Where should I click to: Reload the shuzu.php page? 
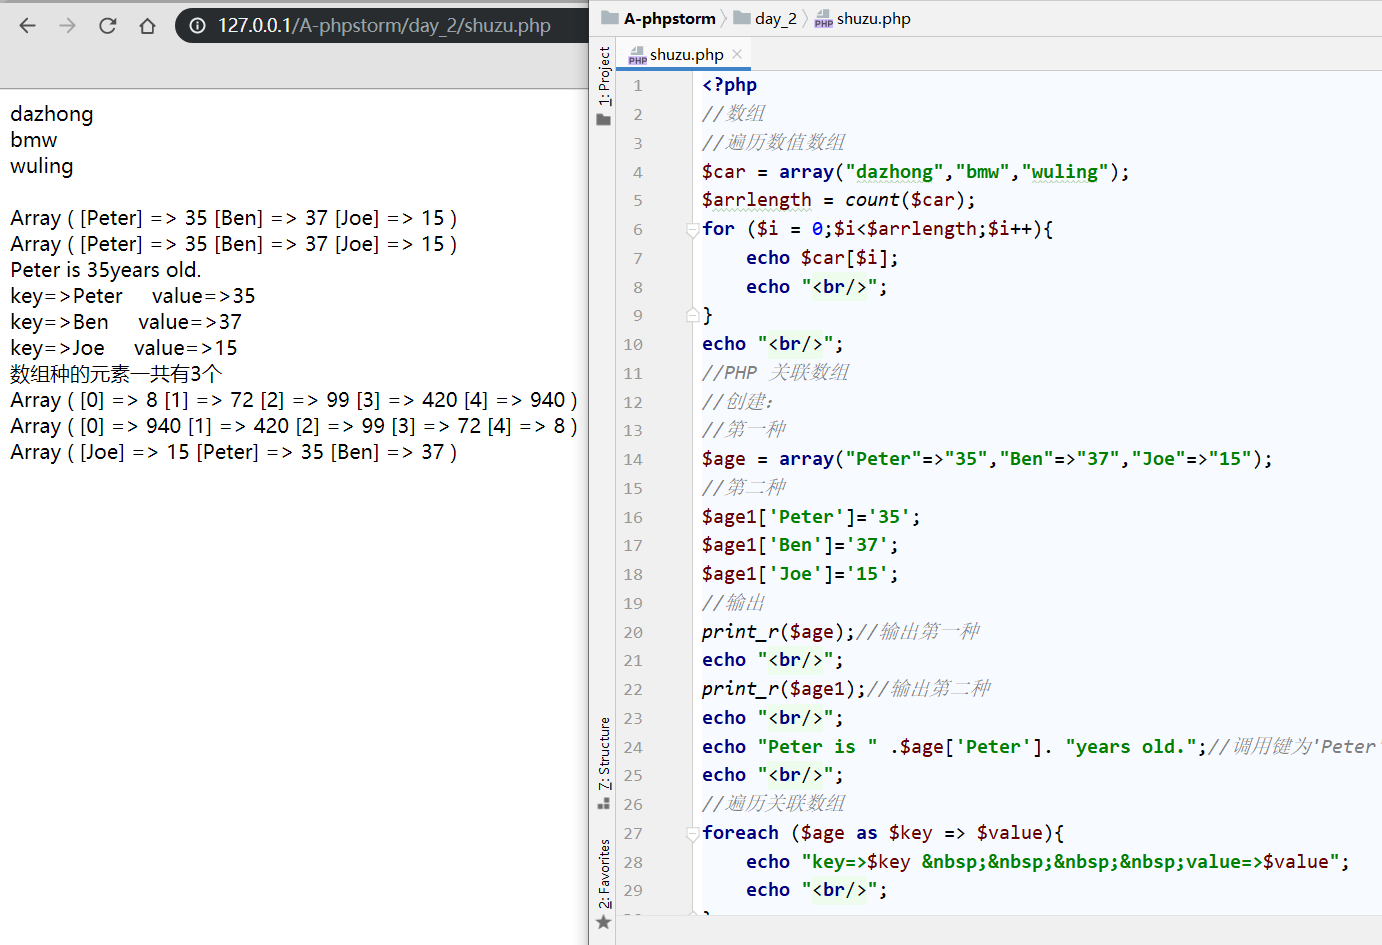click(108, 26)
